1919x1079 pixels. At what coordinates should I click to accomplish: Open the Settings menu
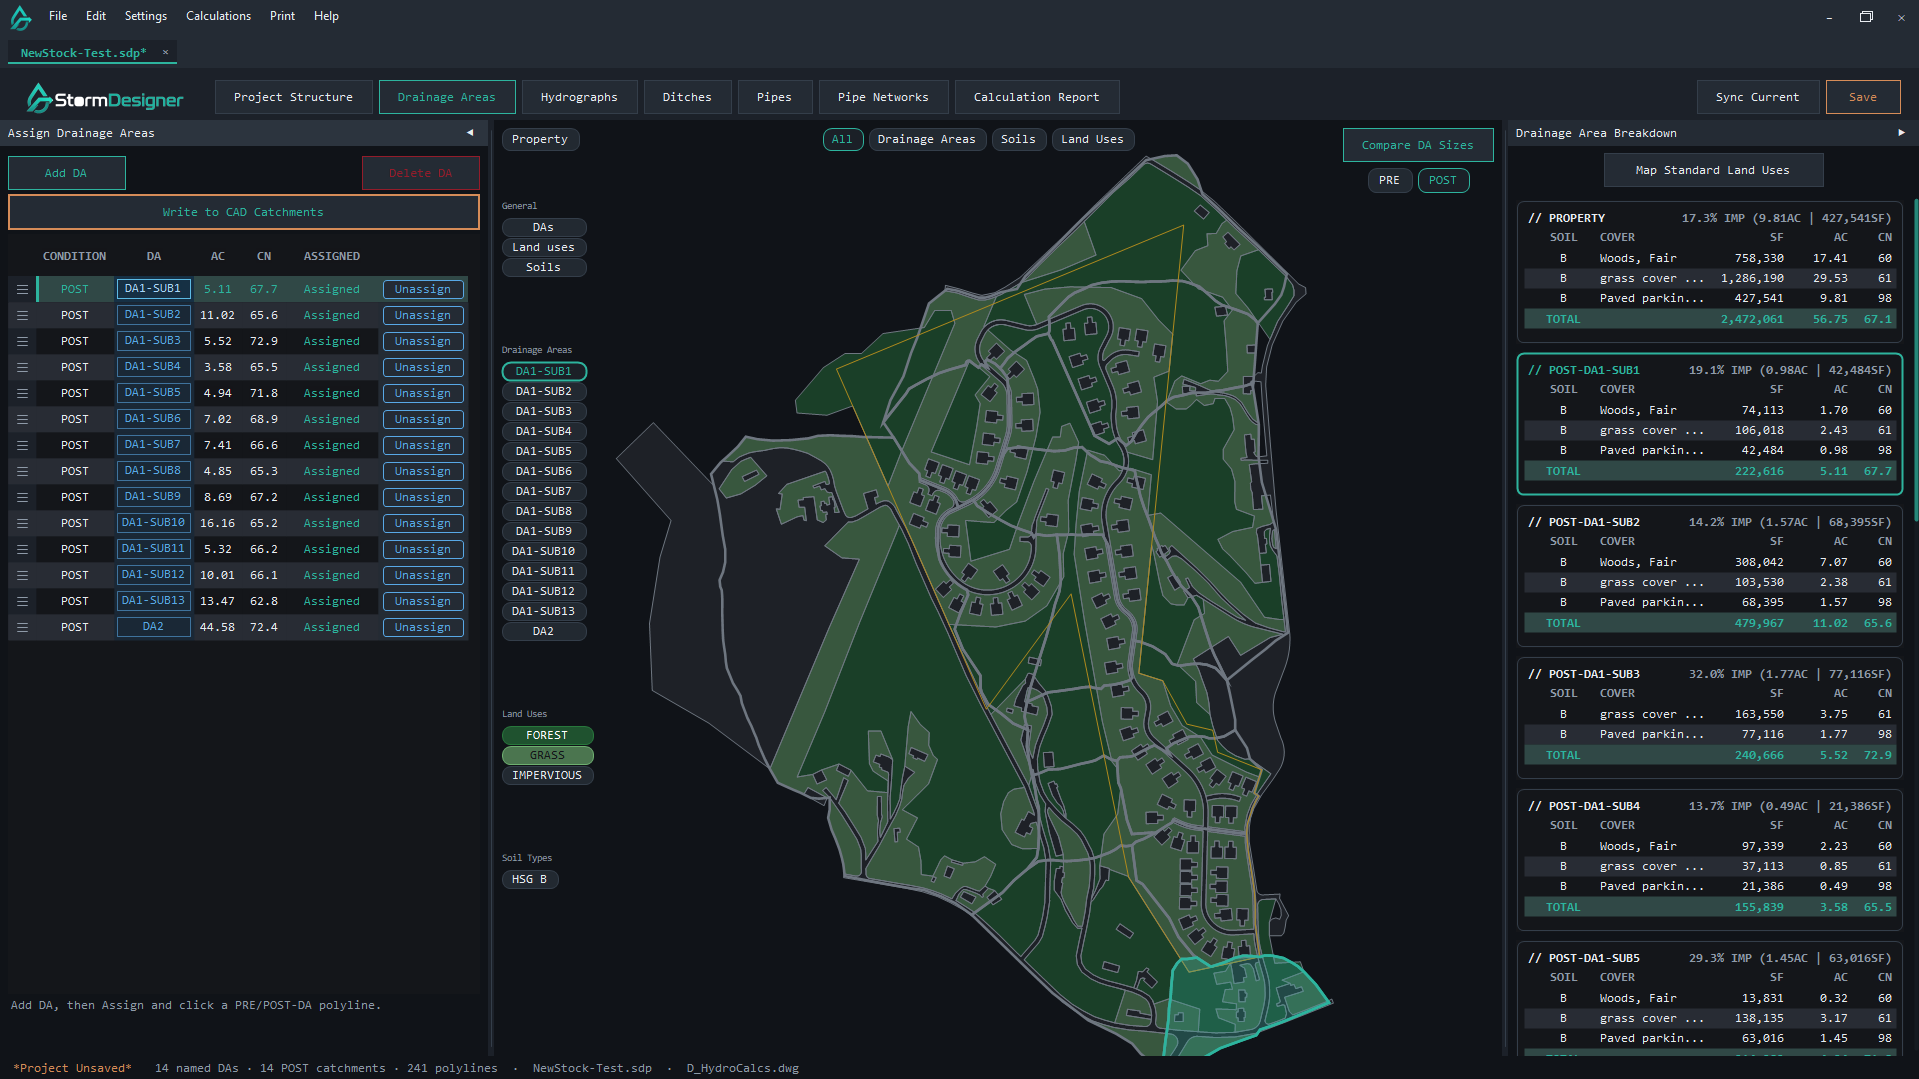point(145,16)
